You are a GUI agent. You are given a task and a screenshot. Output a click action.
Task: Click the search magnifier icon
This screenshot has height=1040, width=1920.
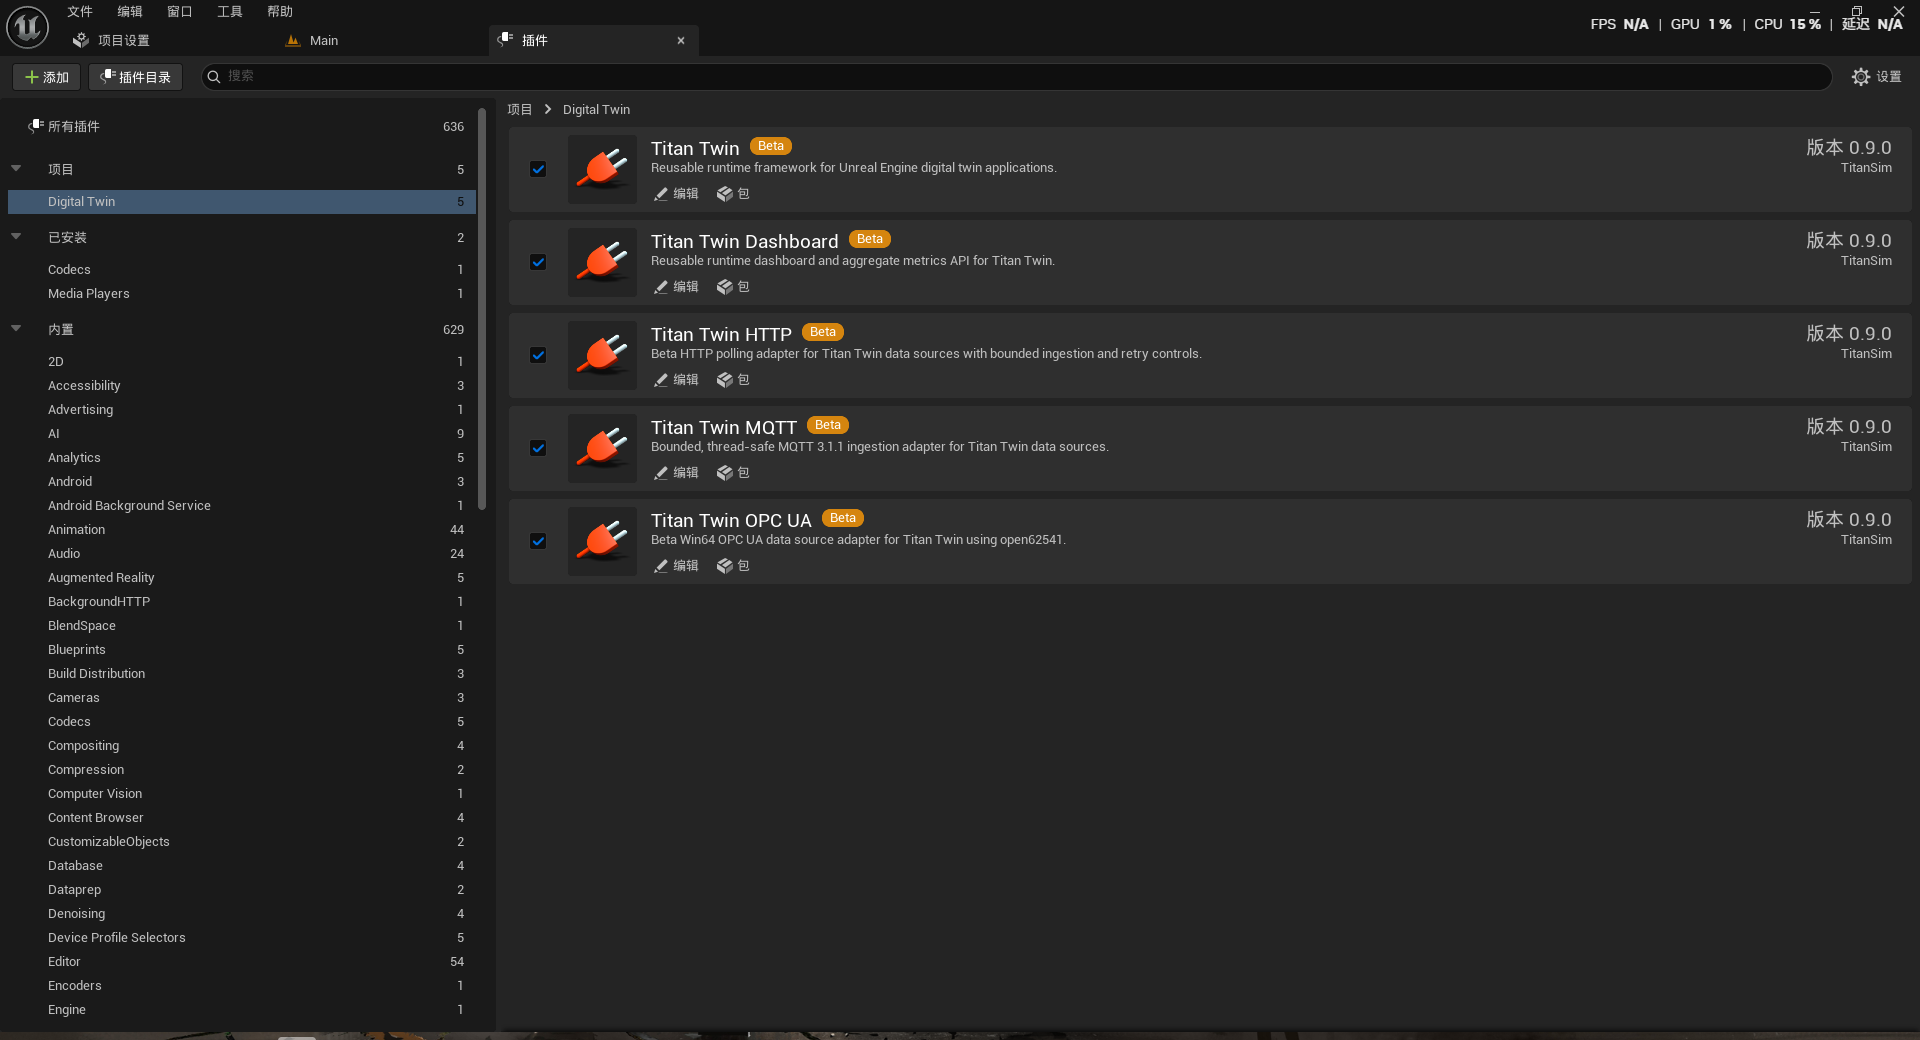pos(213,77)
